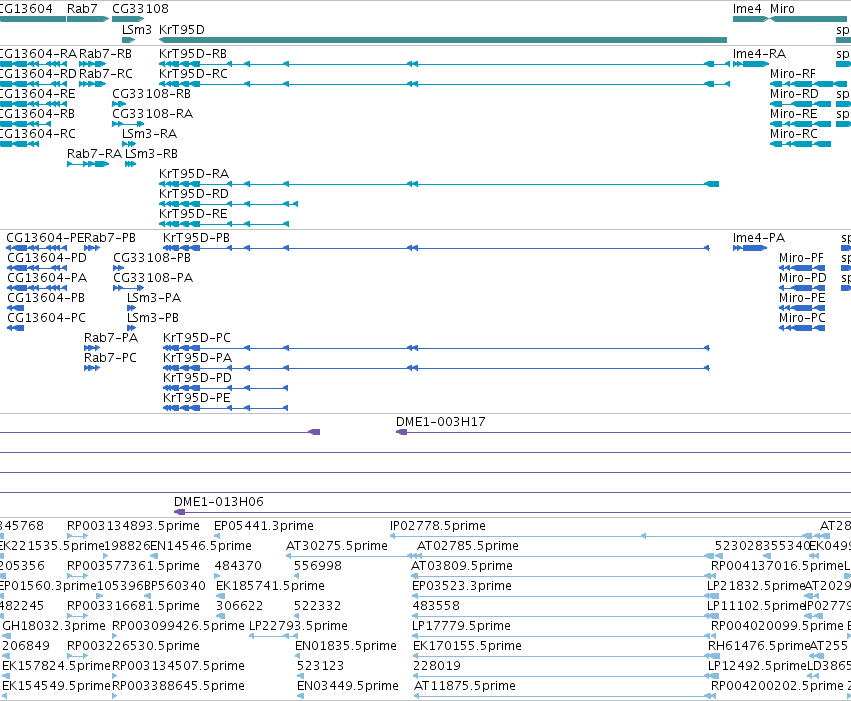The image size is (851, 701).
Task: Select EST GH18032.3prime label
Action: click(54, 627)
